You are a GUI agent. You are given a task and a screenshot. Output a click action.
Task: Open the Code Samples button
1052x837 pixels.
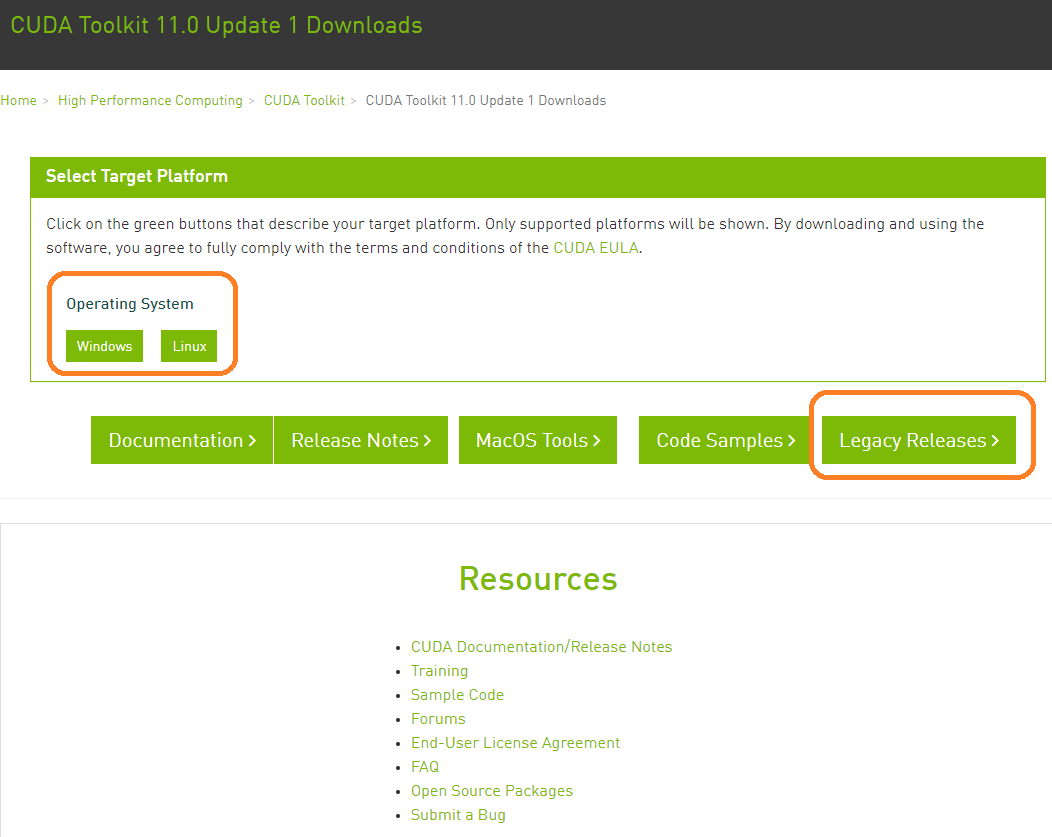pyautogui.click(x=726, y=440)
